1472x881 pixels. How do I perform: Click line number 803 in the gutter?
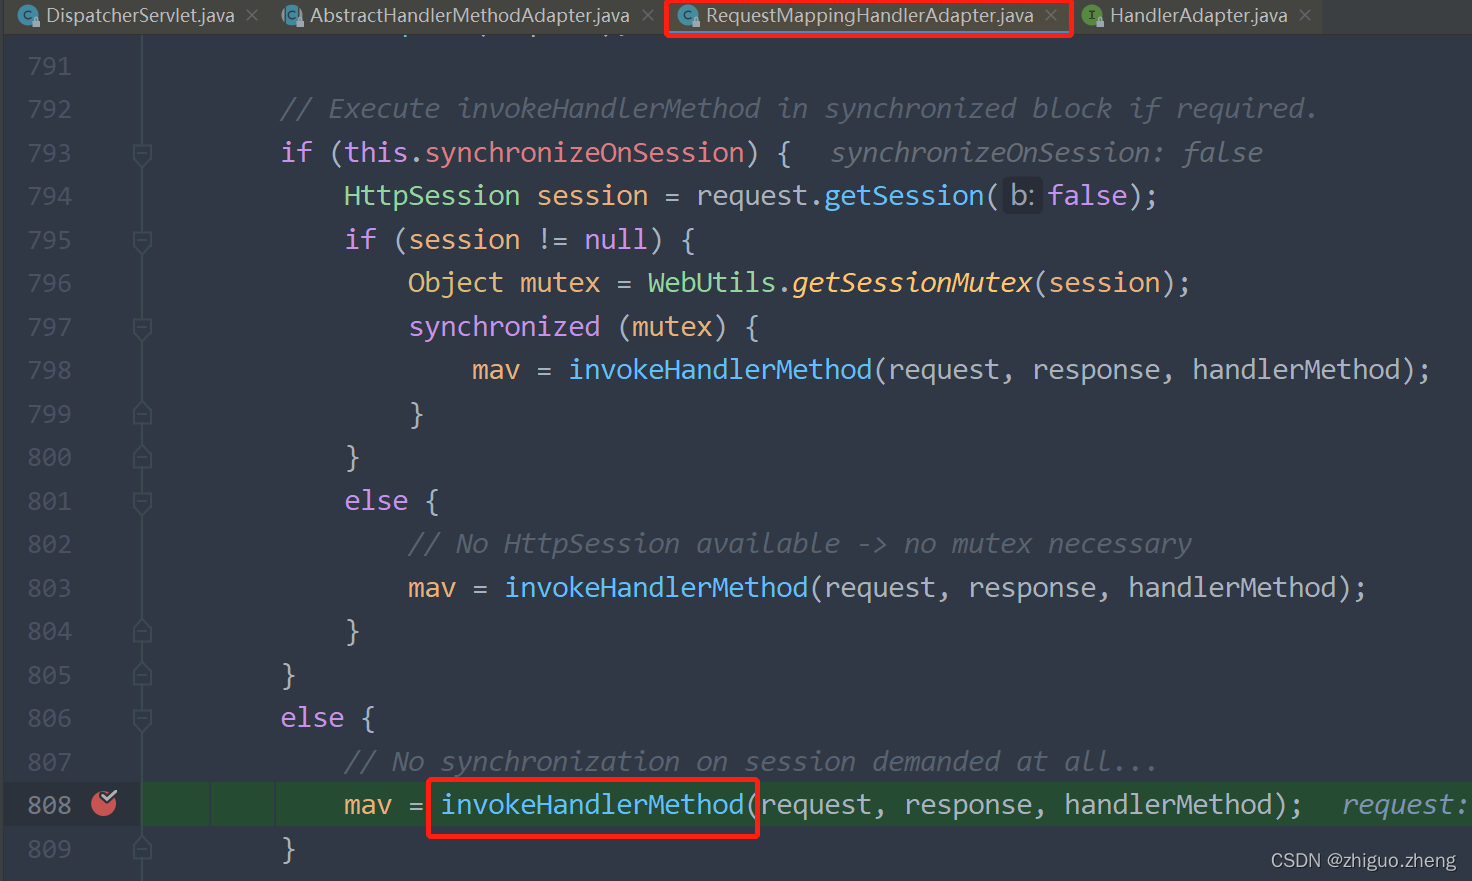[x=50, y=588]
